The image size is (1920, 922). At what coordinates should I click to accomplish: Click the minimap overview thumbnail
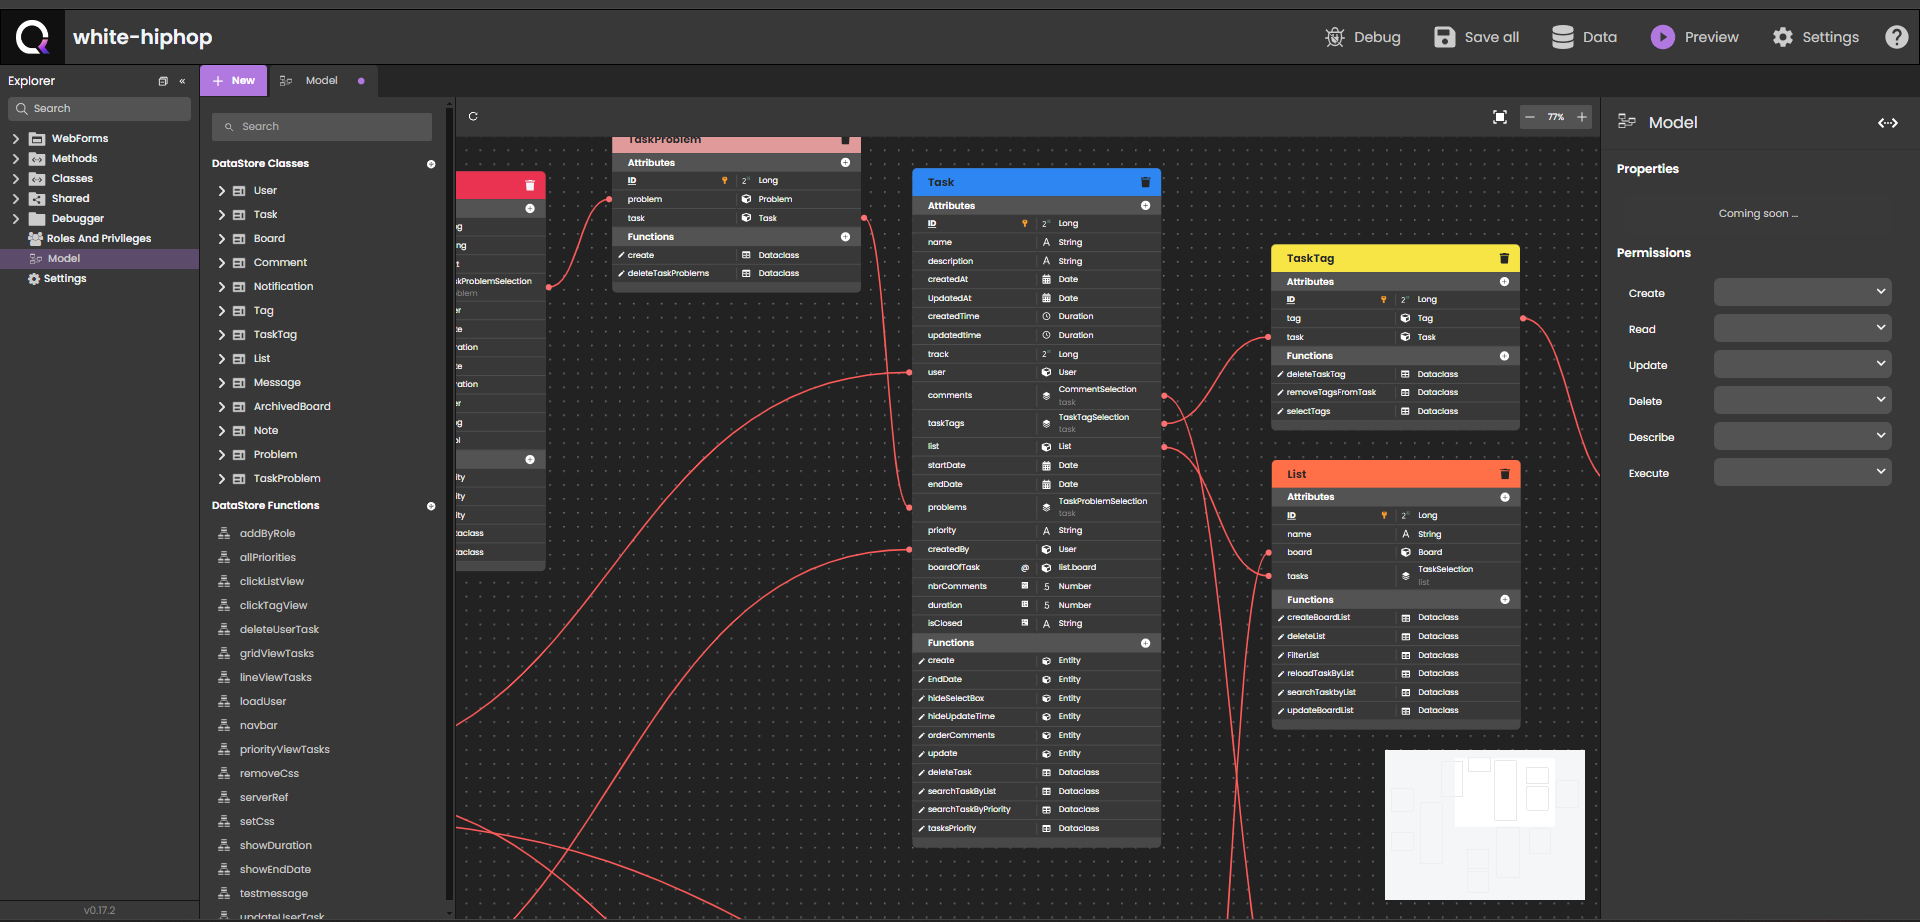tap(1484, 825)
